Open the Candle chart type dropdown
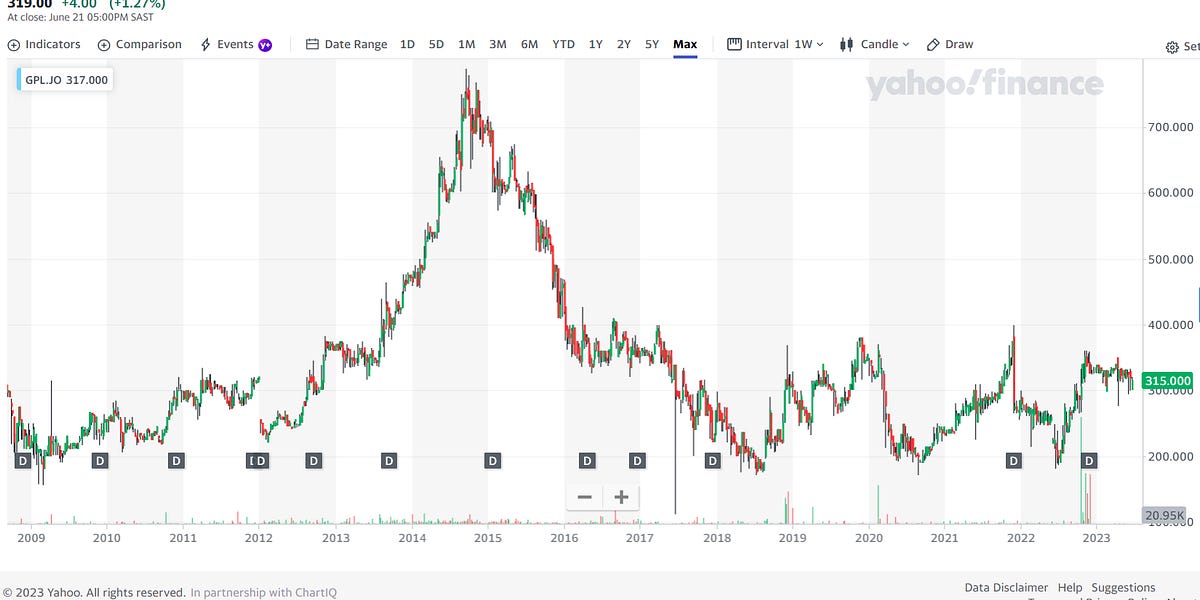 point(874,44)
